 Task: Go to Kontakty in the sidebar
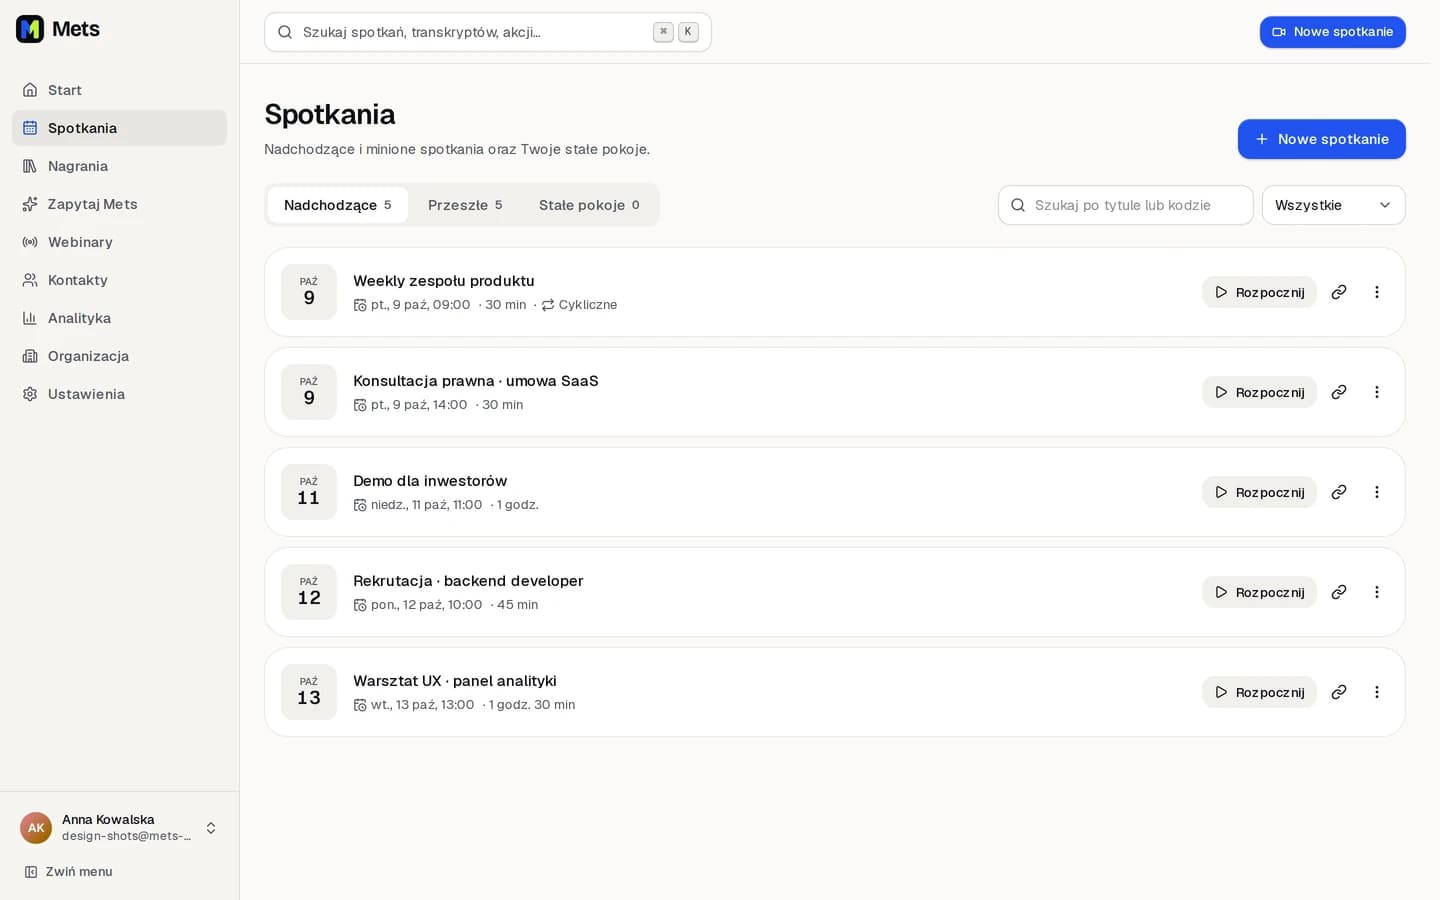[119, 280]
